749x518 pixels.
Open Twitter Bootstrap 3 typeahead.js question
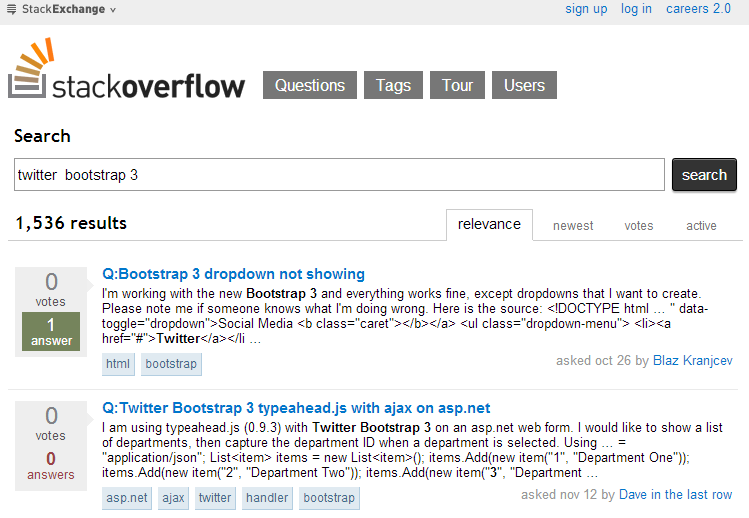tap(296, 408)
